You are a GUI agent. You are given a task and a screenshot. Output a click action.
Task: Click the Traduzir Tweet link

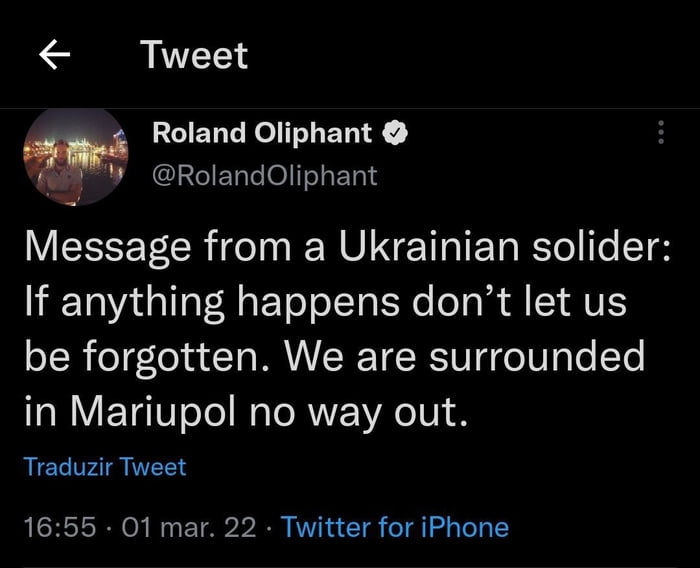(105, 466)
